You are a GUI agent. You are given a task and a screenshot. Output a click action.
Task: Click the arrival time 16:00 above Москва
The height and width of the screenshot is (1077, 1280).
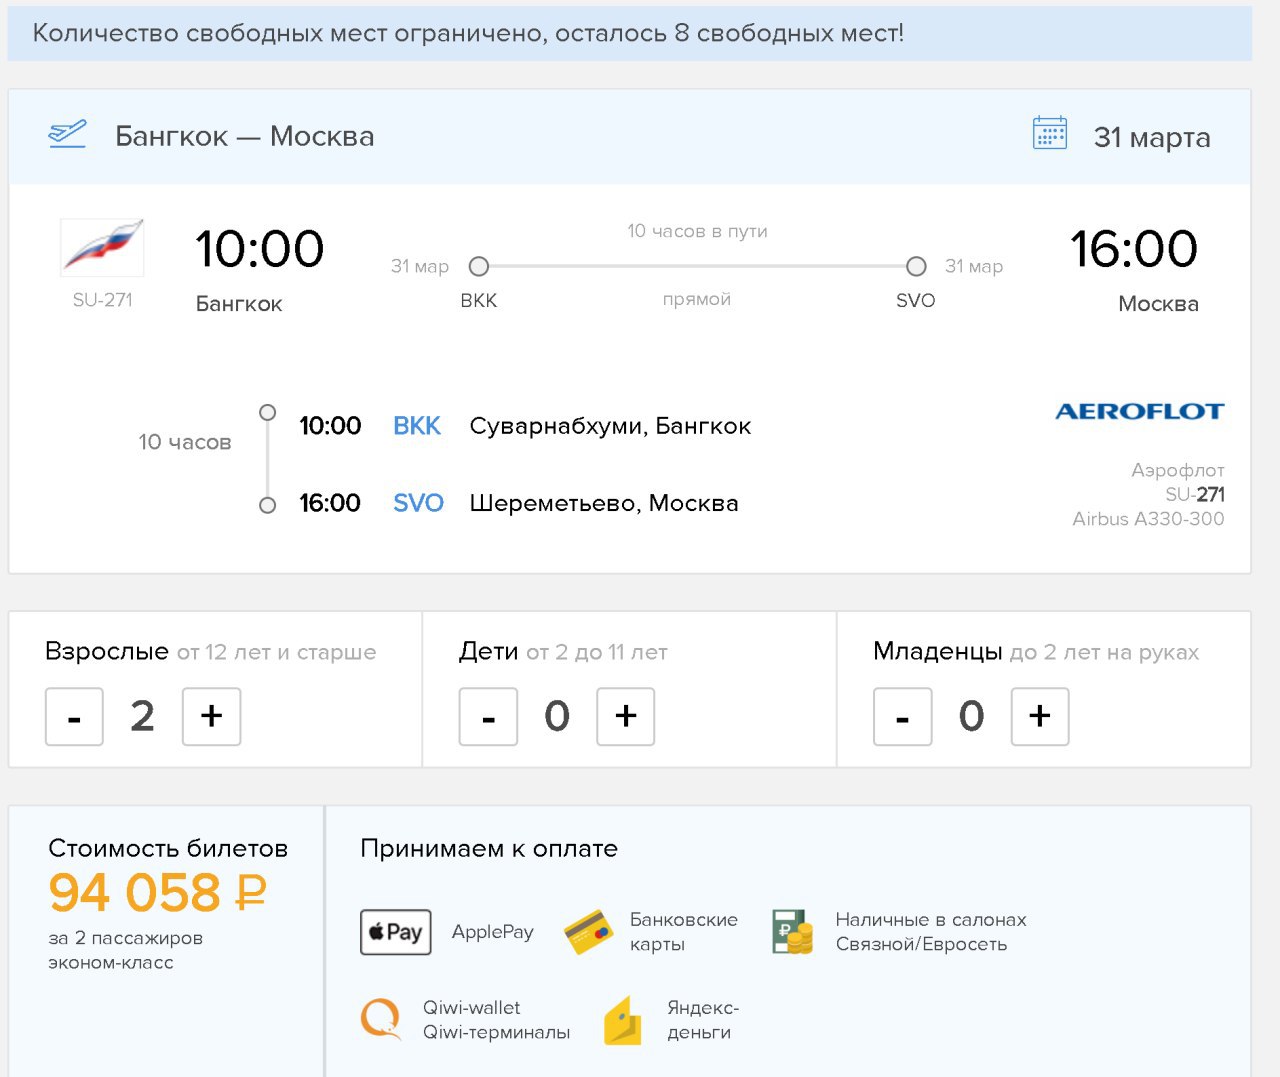1134,249
